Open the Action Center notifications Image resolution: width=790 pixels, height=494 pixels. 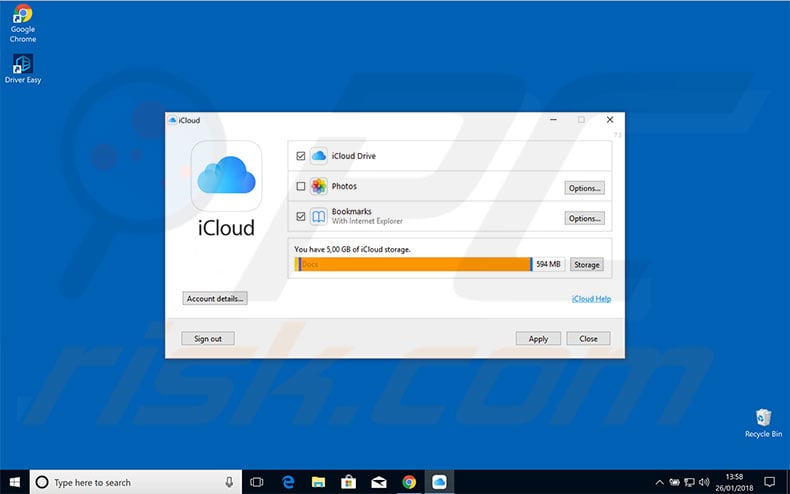coord(769,482)
